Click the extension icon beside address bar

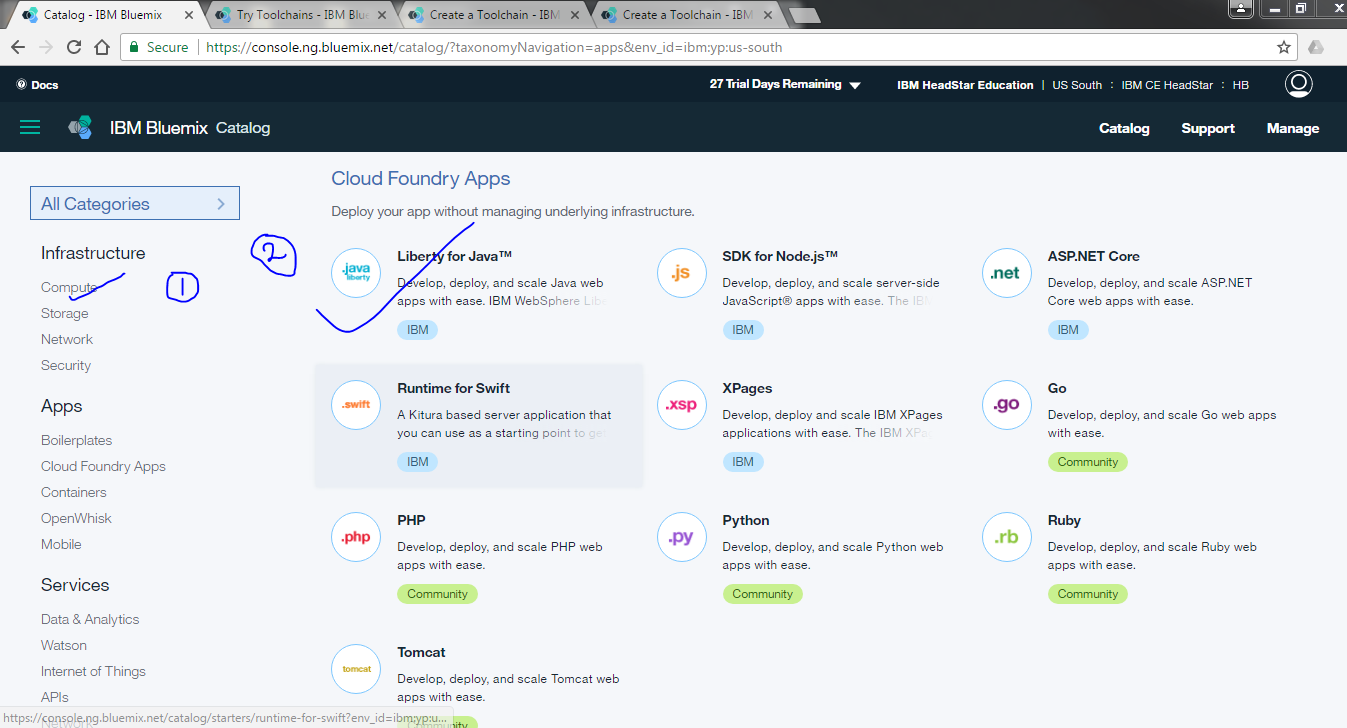pos(1316,47)
